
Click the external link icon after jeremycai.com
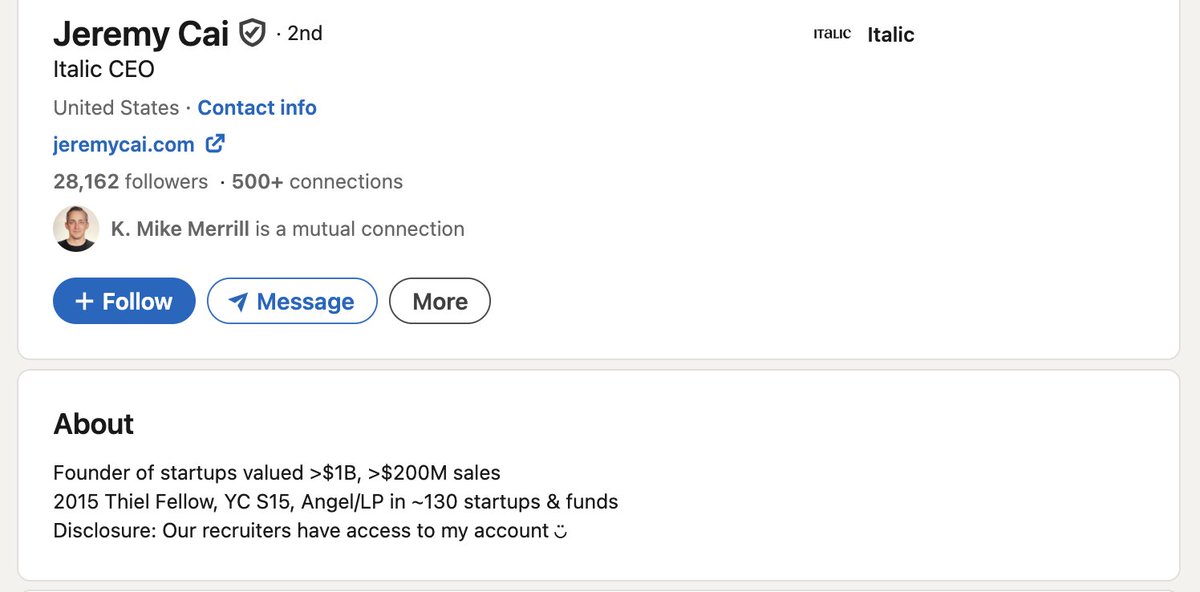point(215,144)
